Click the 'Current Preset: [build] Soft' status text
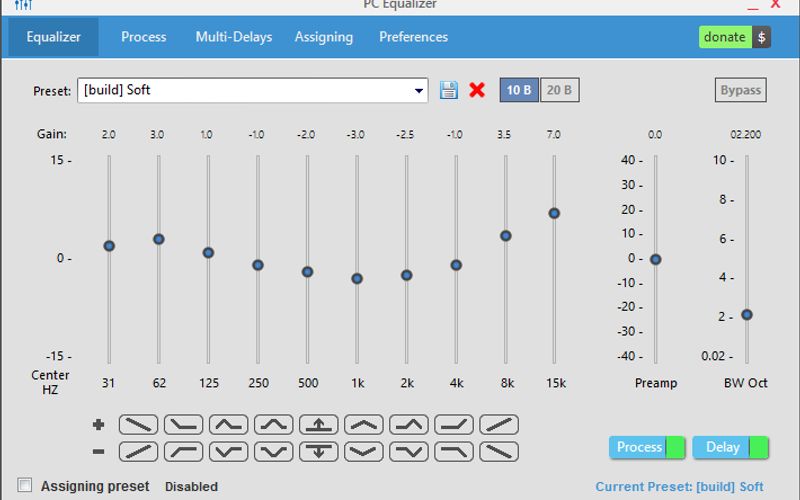 click(680, 487)
